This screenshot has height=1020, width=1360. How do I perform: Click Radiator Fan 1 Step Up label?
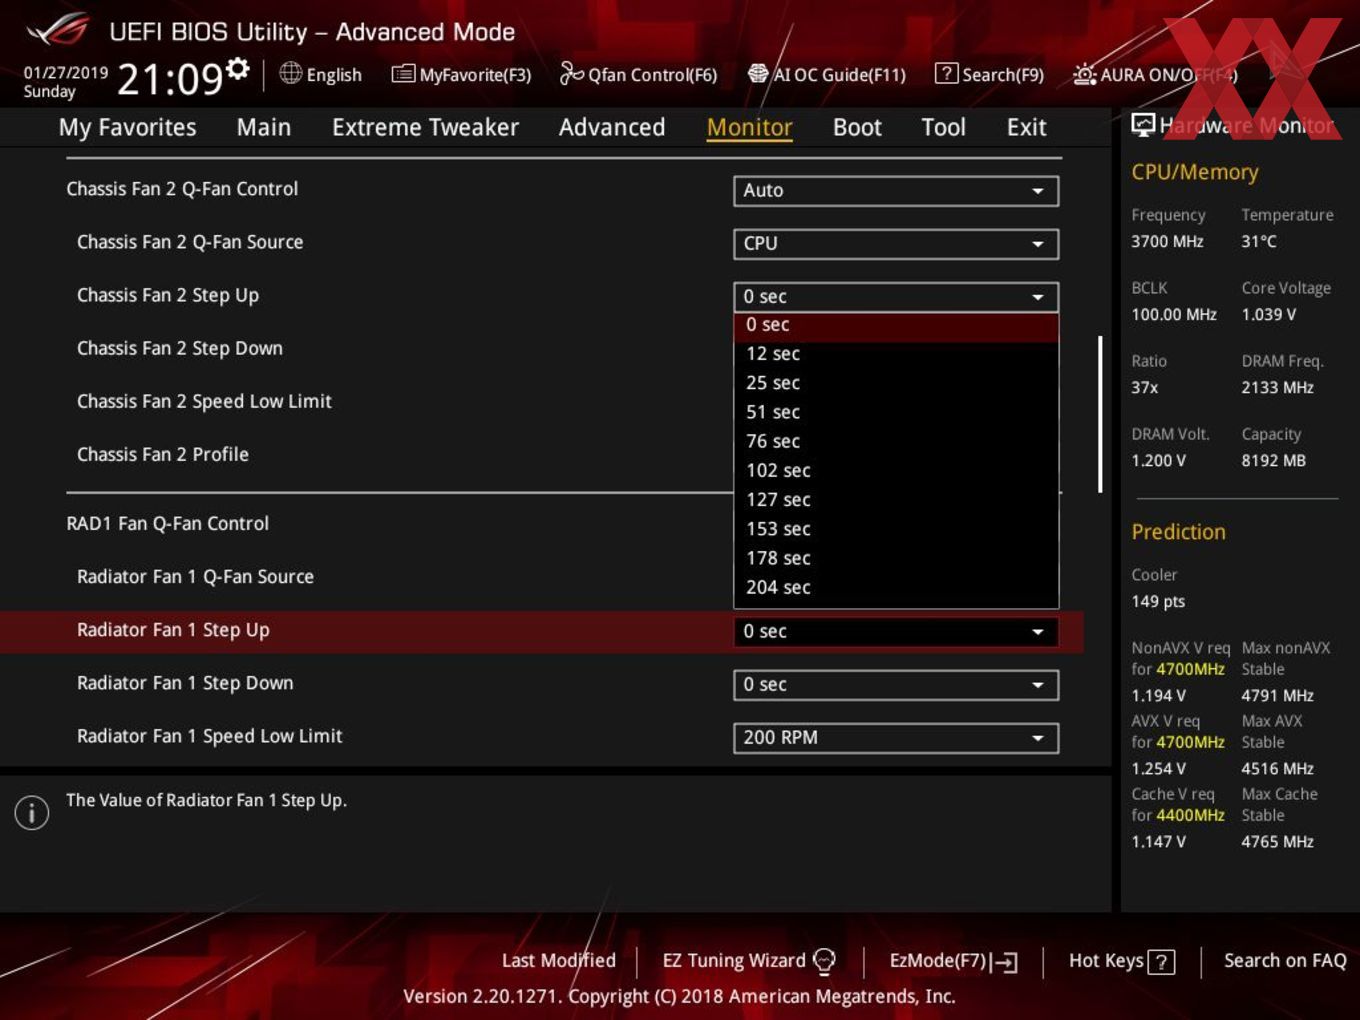(x=173, y=630)
